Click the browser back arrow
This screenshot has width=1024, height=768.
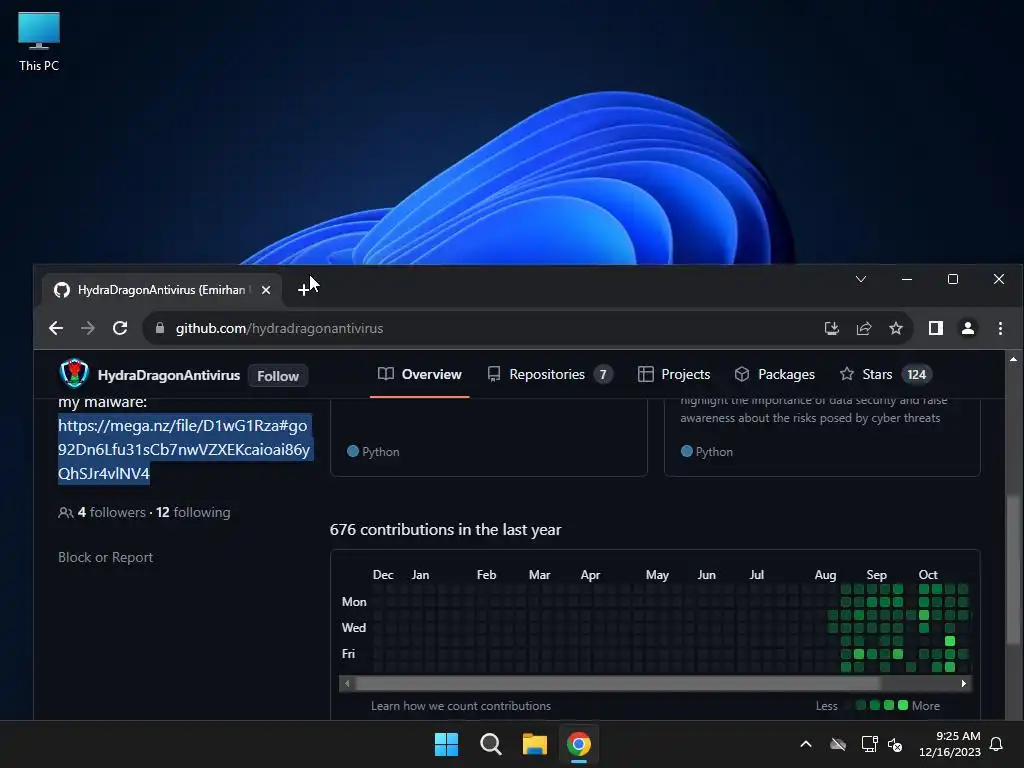click(x=56, y=328)
